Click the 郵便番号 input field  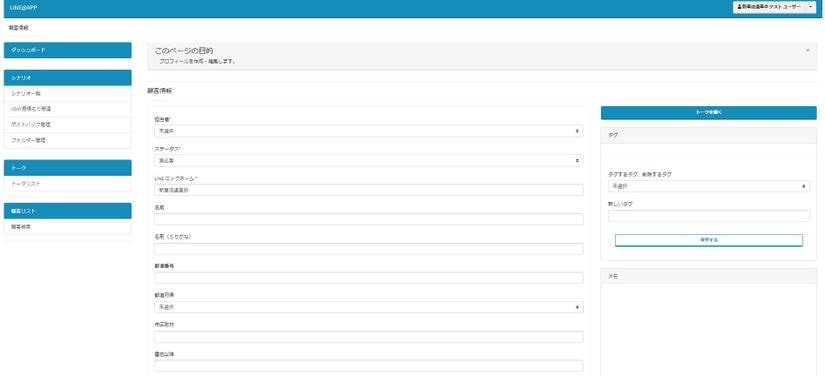click(x=369, y=278)
